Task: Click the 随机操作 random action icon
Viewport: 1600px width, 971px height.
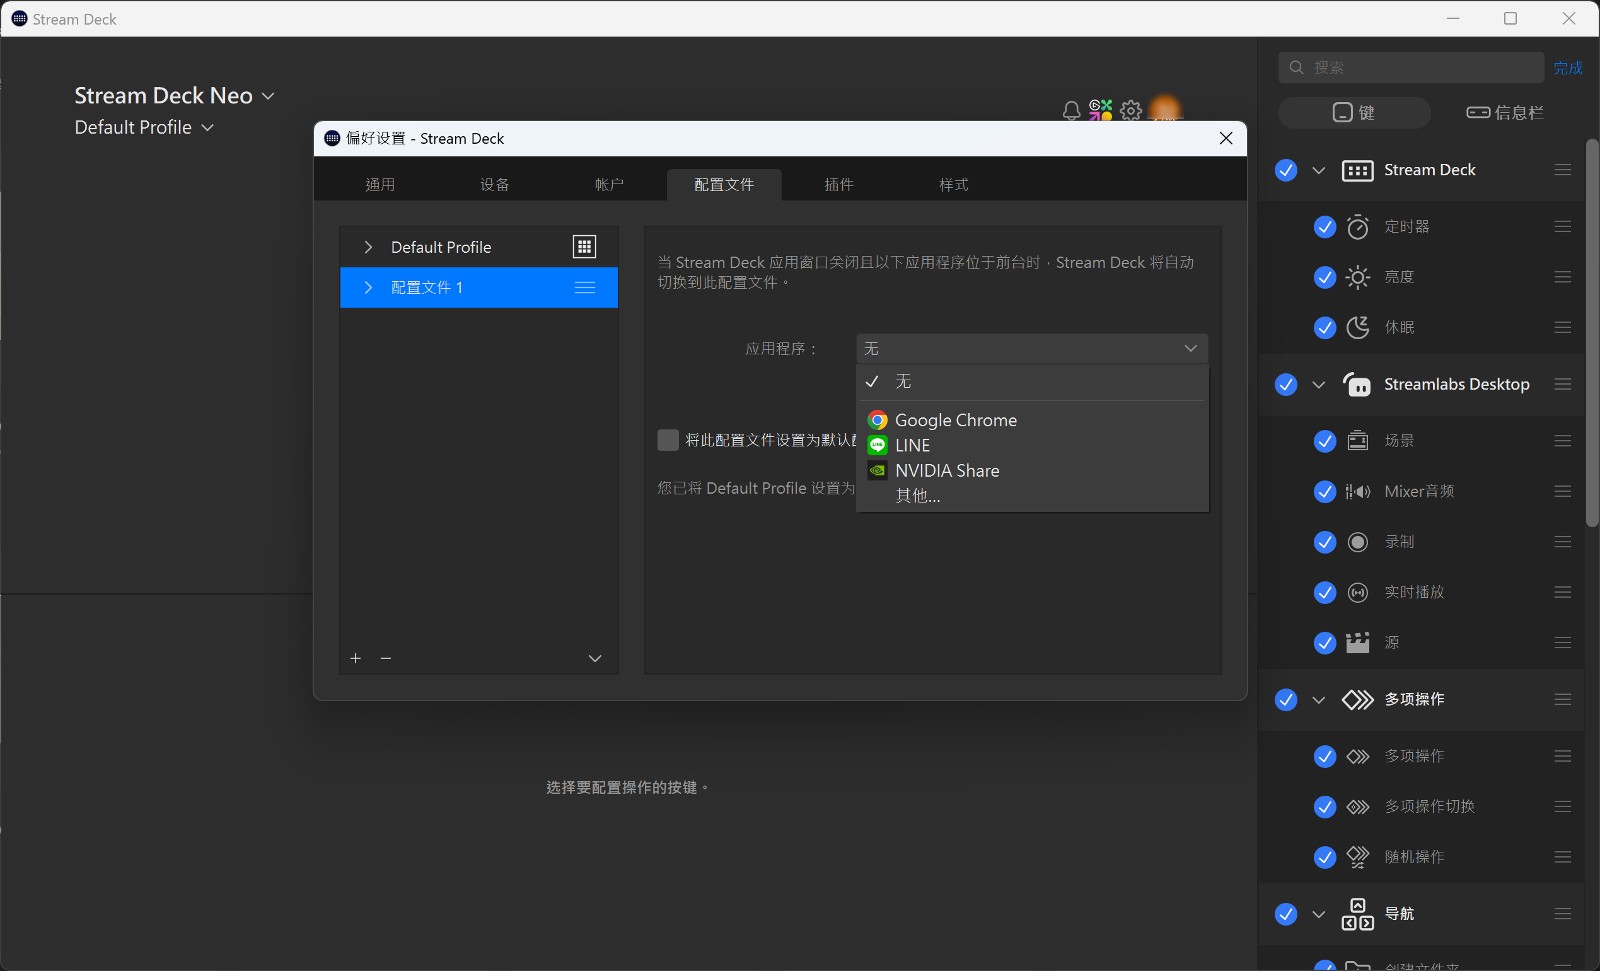Action: (x=1358, y=857)
